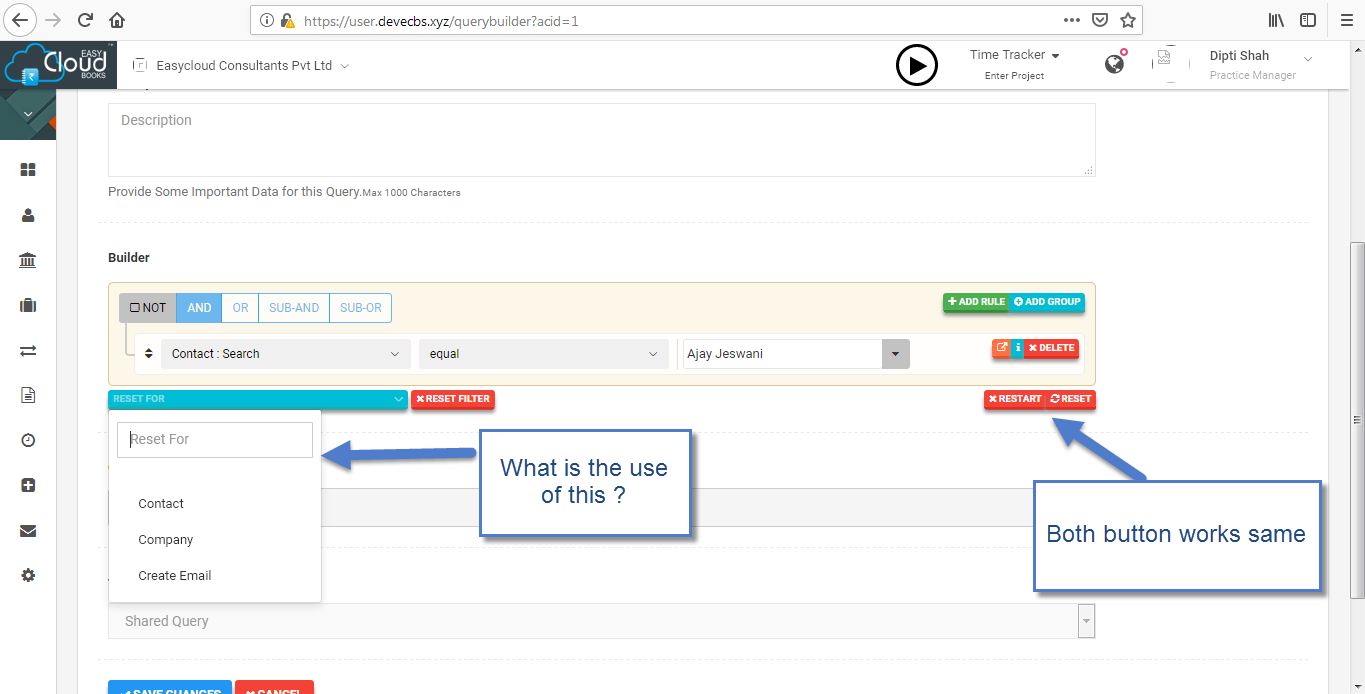Screen dimensions: 1365x694
Task: Open the Shared Query dropdown
Action: 601,621
